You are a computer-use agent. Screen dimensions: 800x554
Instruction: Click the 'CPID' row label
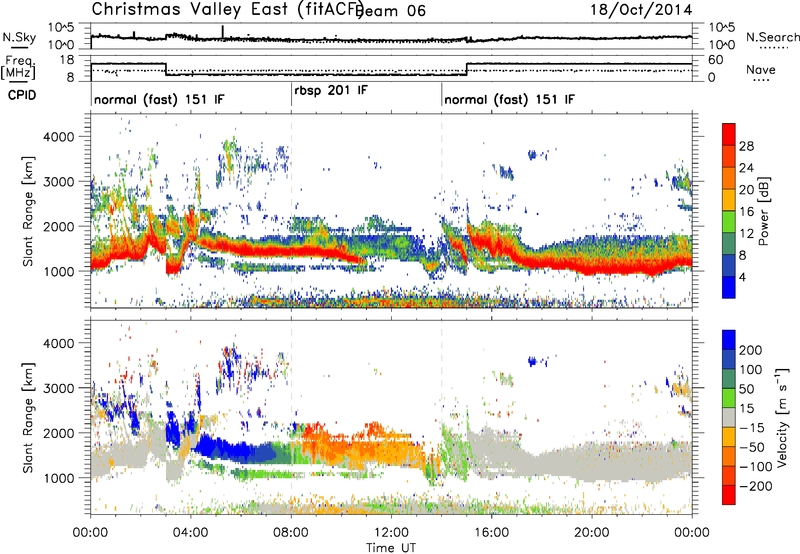[22, 95]
